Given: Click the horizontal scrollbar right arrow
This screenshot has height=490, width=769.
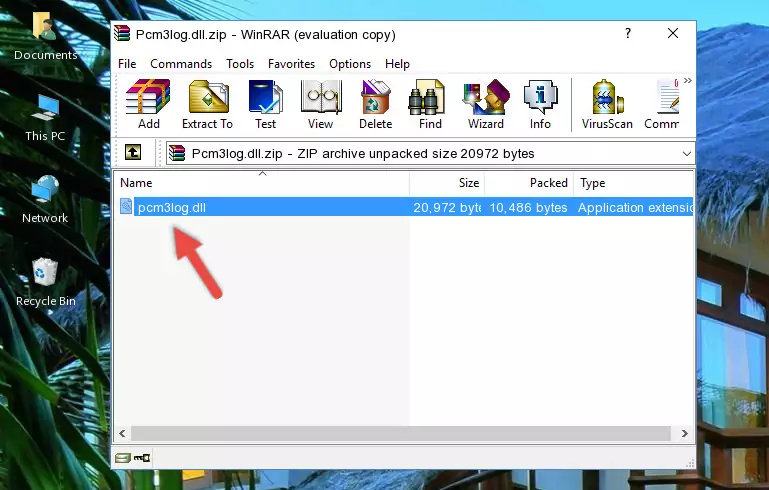Looking at the screenshot, I should click(684, 433).
